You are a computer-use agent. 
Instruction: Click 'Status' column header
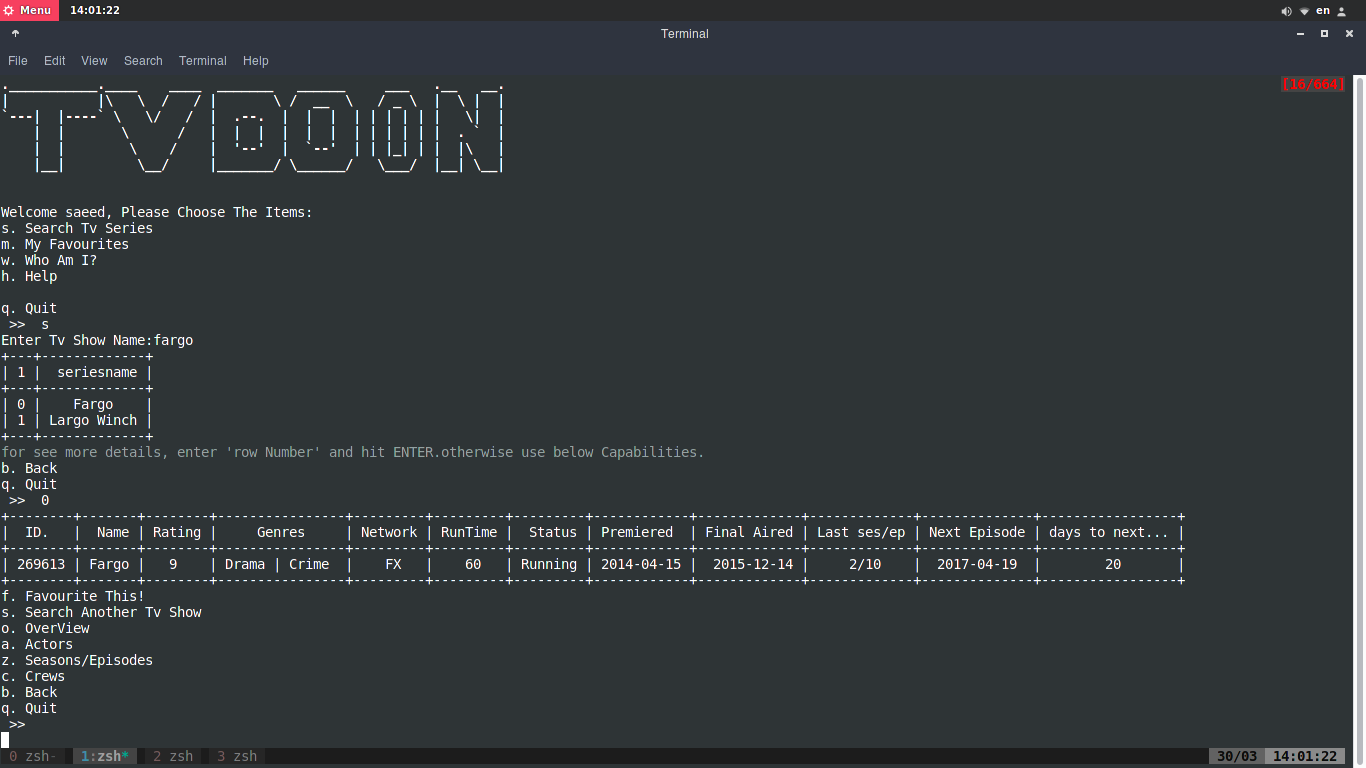(553, 533)
